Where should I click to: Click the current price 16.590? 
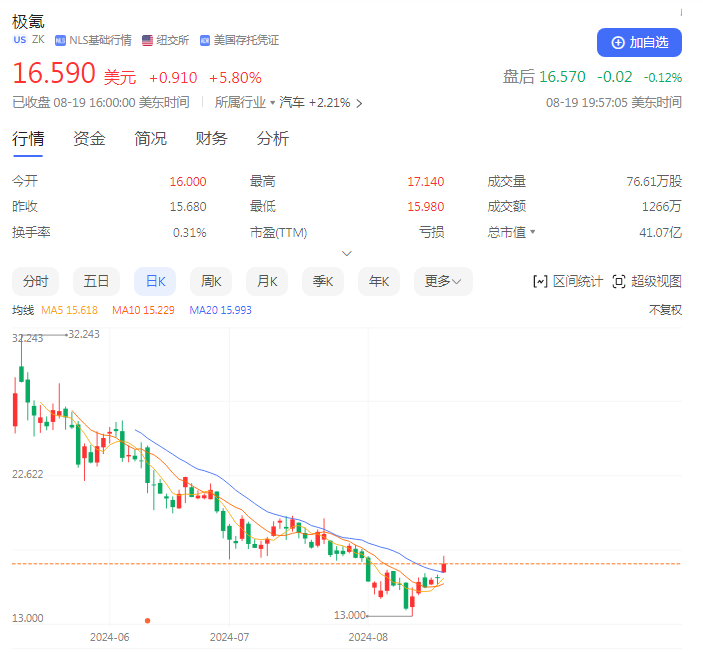pos(54,73)
